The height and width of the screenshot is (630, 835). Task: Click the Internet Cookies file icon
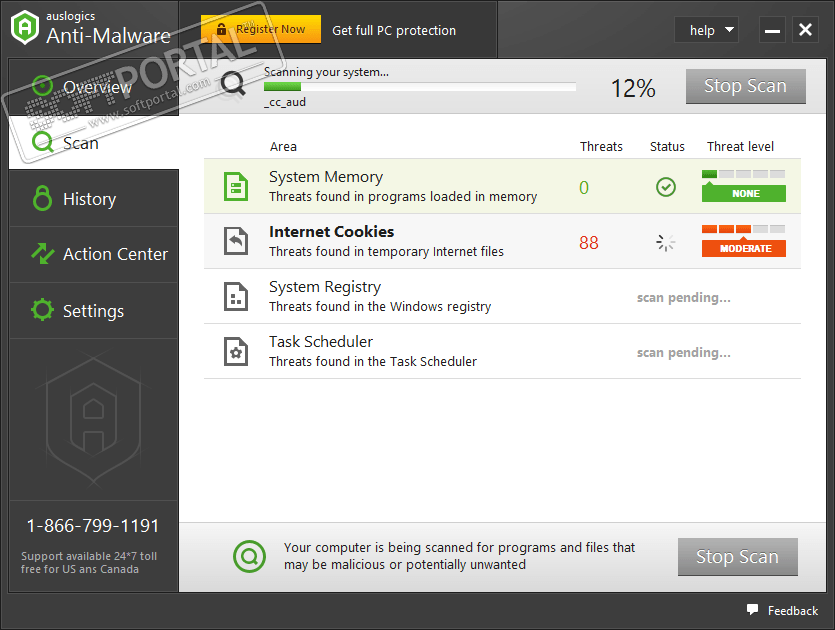[x=236, y=241]
